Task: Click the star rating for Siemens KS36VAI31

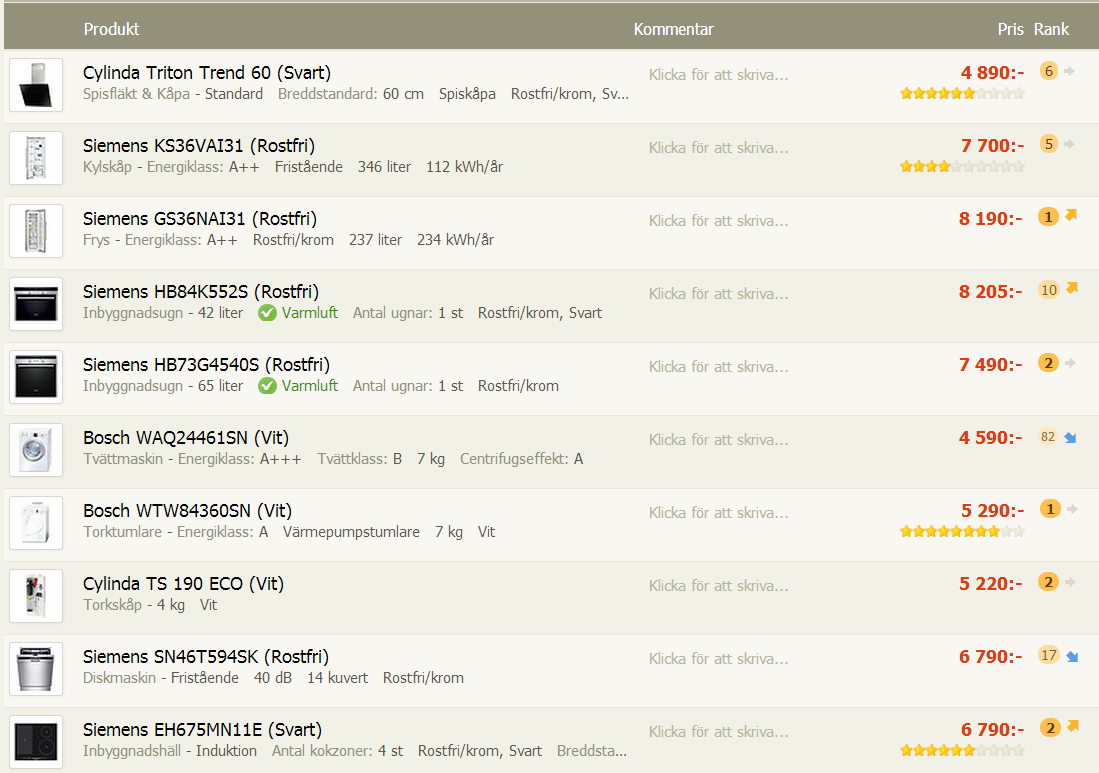Action: click(962, 166)
